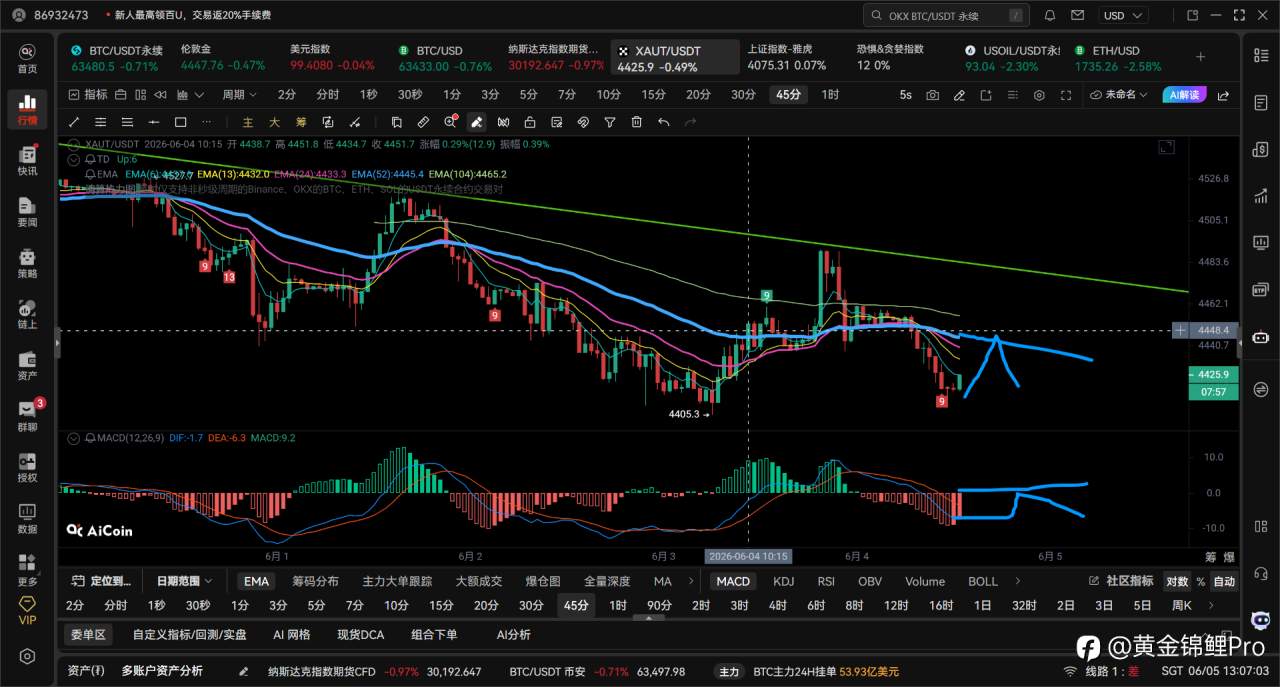Undo last drawing action
Screen dimensions: 1280x687
pos(663,122)
